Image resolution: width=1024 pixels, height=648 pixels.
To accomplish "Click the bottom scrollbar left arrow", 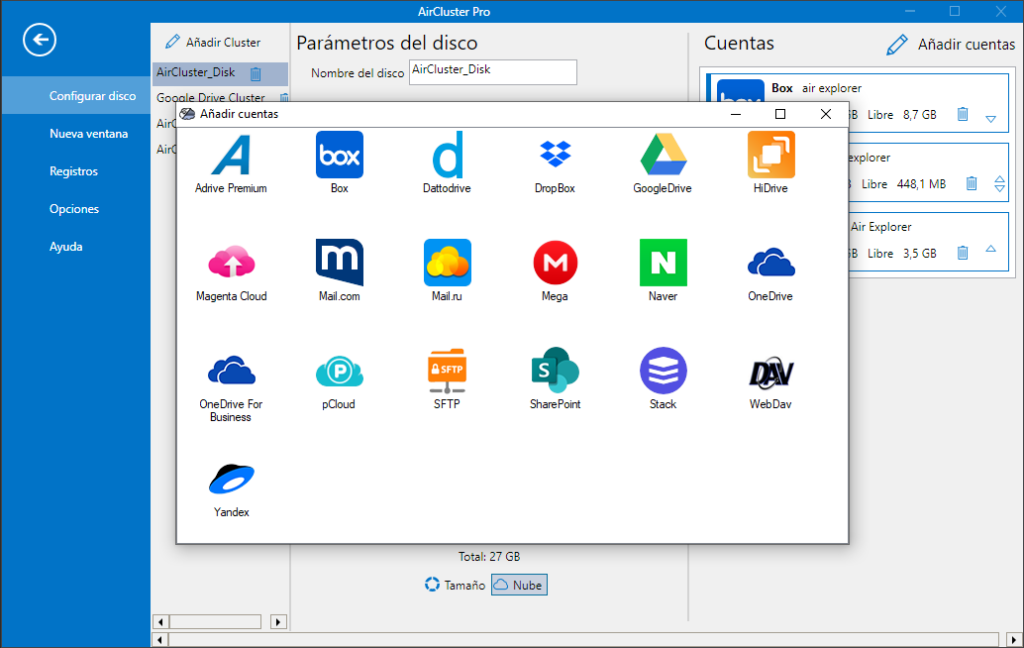I will point(161,640).
